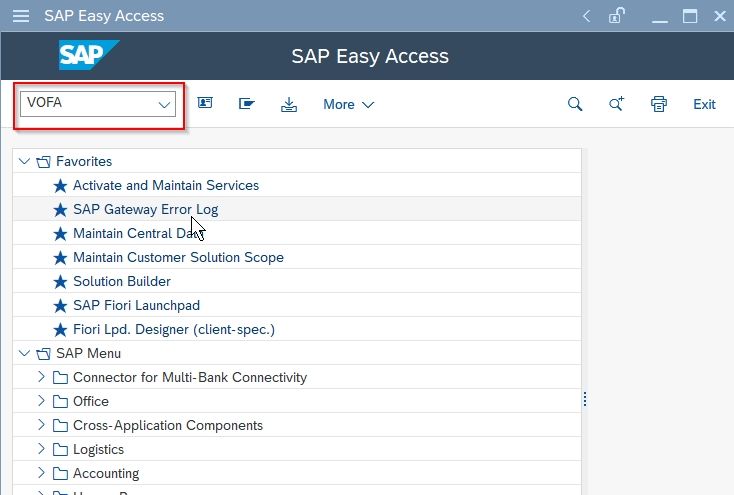This screenshot has height=495, width=734.
Task: Click folder icon beside Connector for Multi-Bank Connectivity
Action: (x=60, y=377)
